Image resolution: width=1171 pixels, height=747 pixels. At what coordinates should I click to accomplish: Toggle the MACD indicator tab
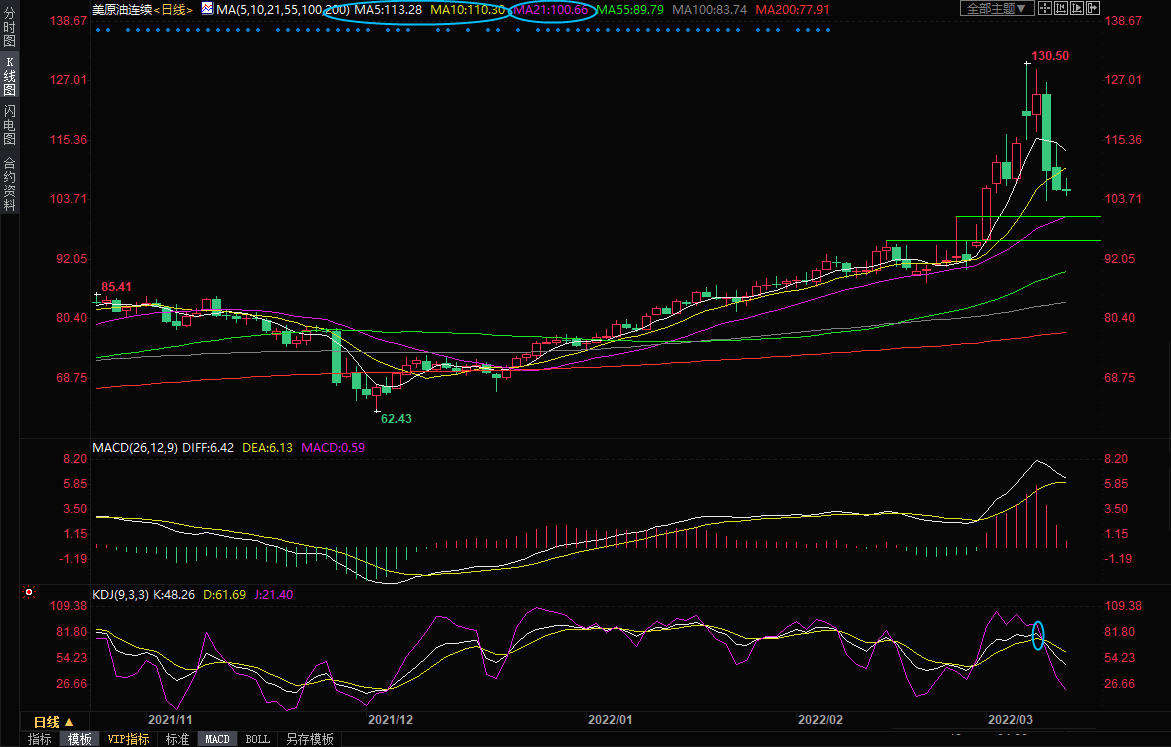pyautogui.click(x=216, y=740)
